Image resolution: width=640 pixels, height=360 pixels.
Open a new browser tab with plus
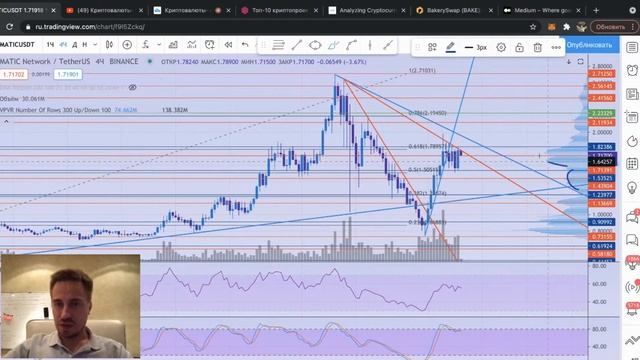[596, 10]
